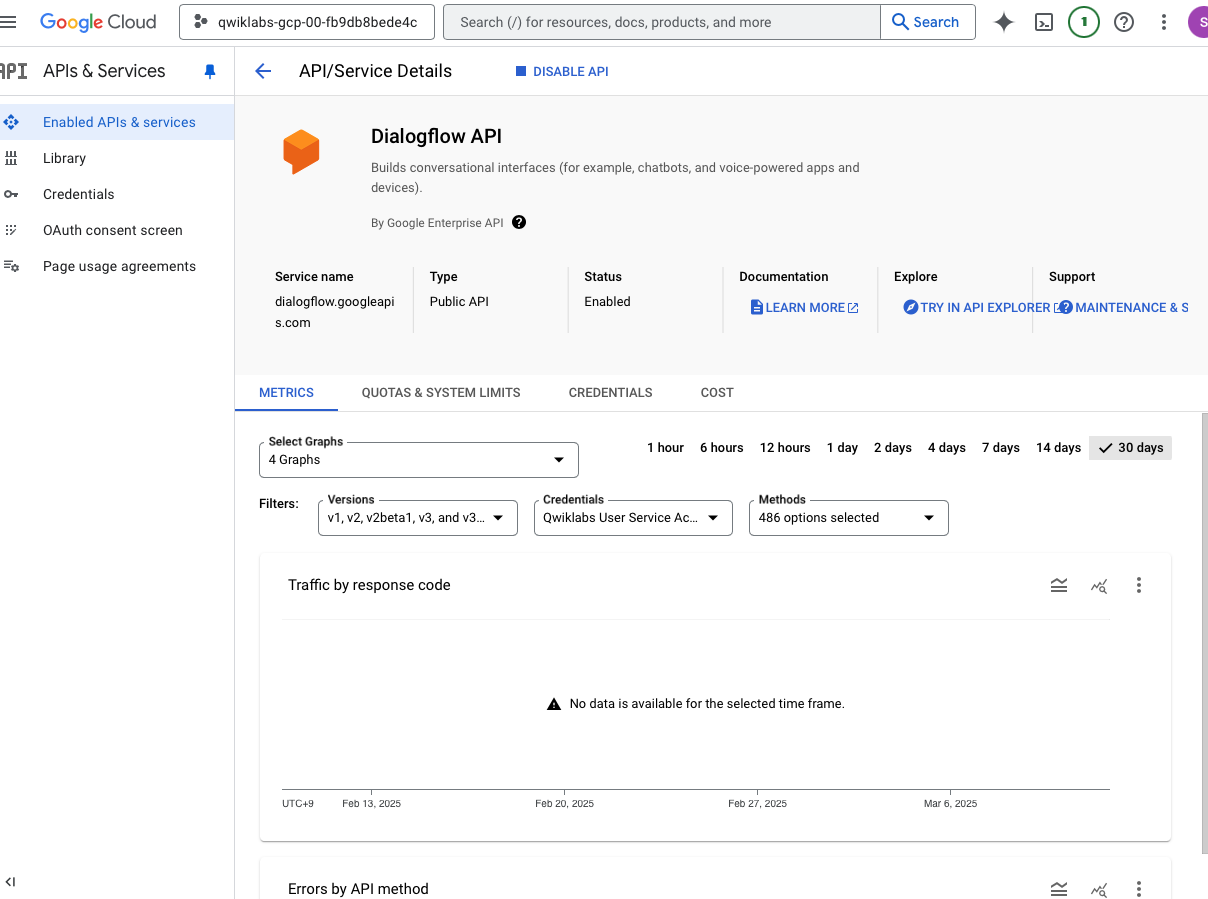Open Enabled APIs & services in sidebar
Viewport: 1208px width, 899px height.
(117, 122)
